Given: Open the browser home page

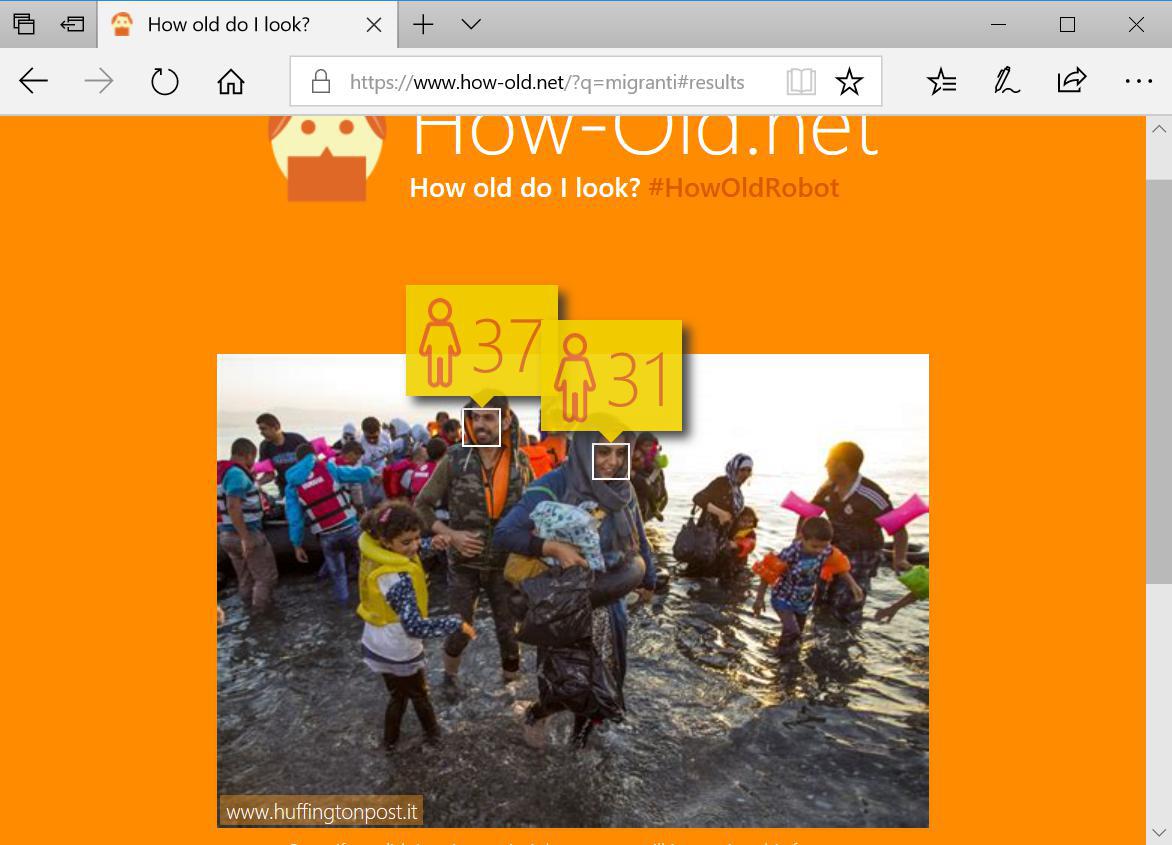Looking at the screenshot, I should [x=231, y=81].
